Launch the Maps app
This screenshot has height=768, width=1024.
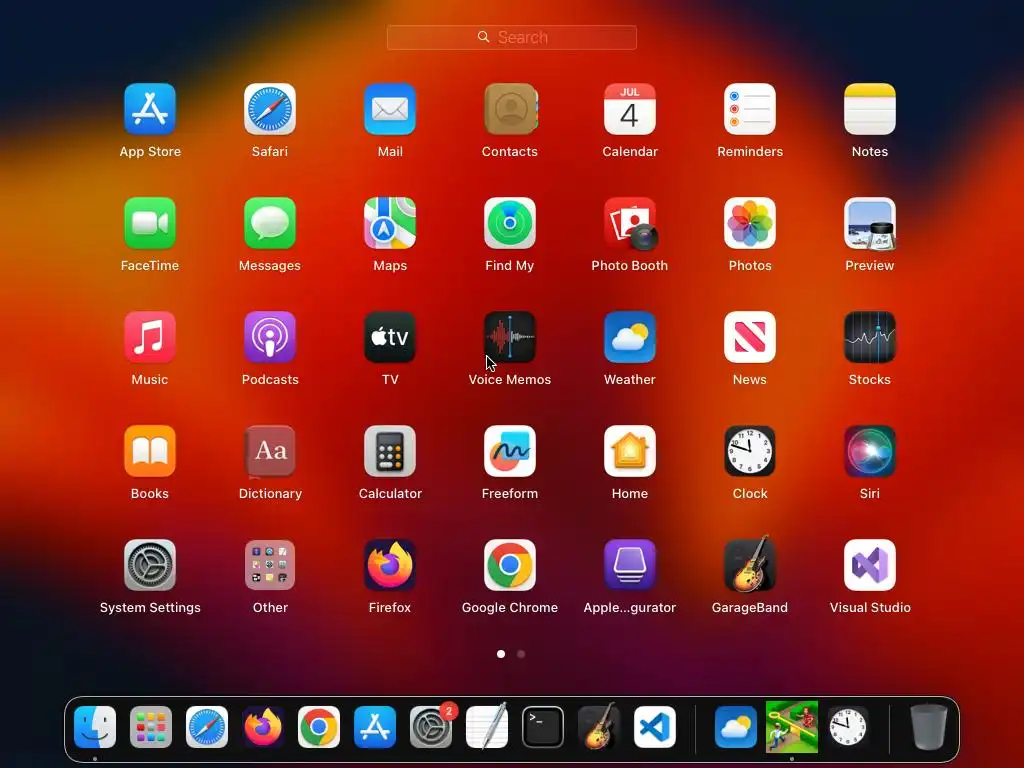click(x=390, y=223)
